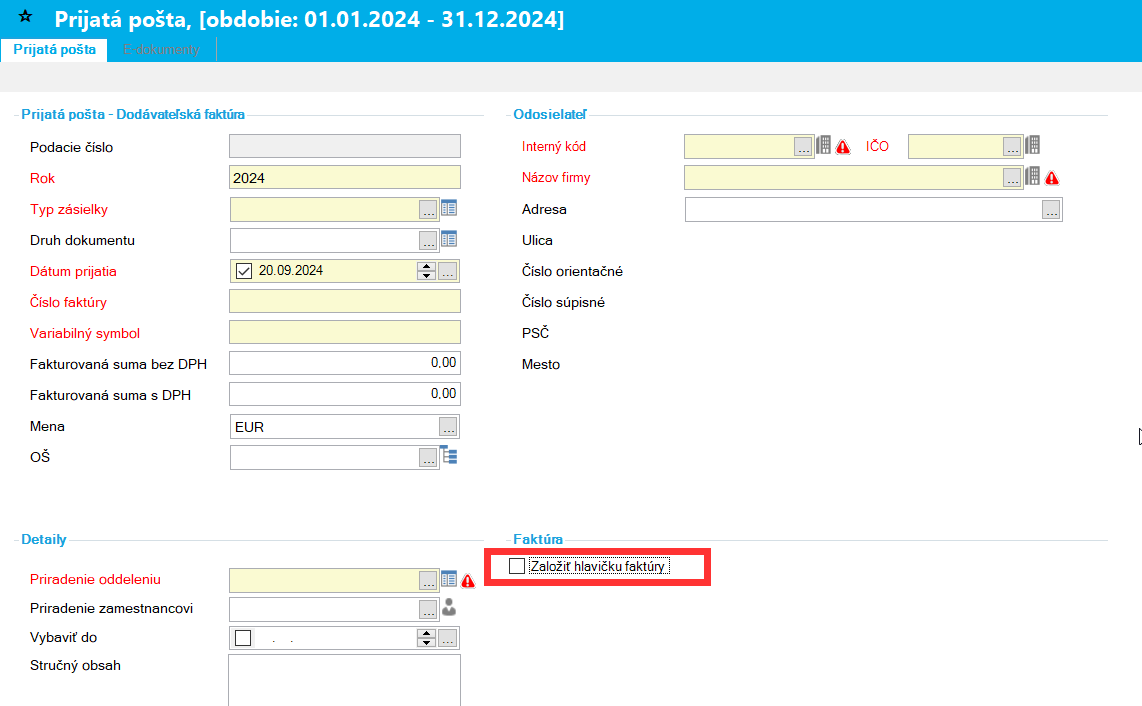Screen dimensions: 1142x706
Task: Click the person icon beside Priradenie zamestnancovi
Action: (449, 607)
